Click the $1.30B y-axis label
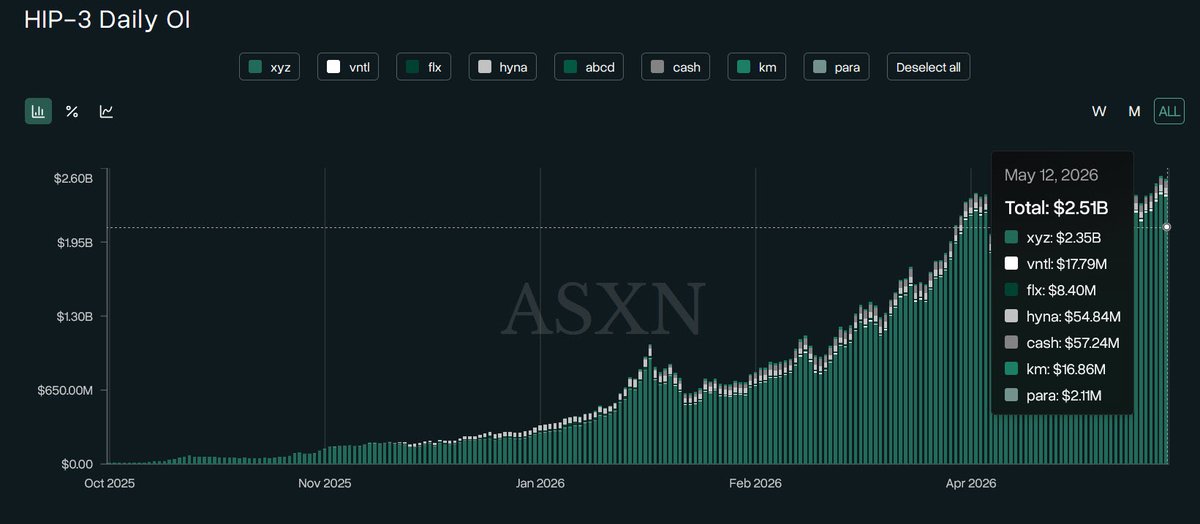 coord(73,316)
